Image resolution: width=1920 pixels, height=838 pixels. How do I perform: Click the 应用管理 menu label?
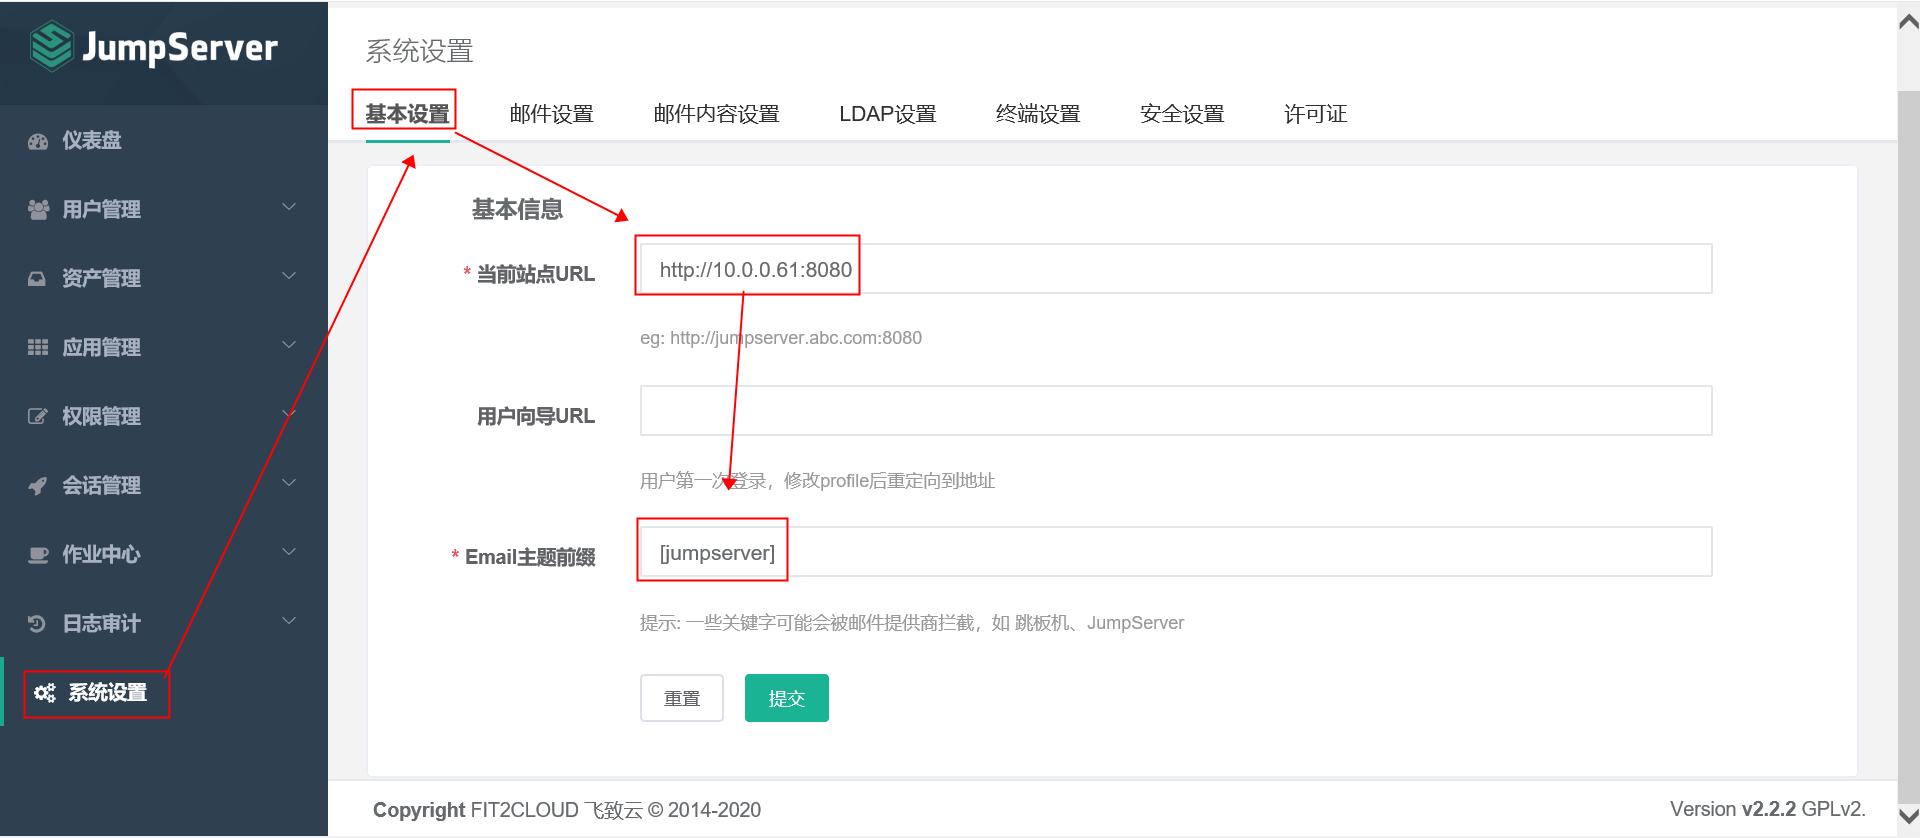(x=101, y=347)
